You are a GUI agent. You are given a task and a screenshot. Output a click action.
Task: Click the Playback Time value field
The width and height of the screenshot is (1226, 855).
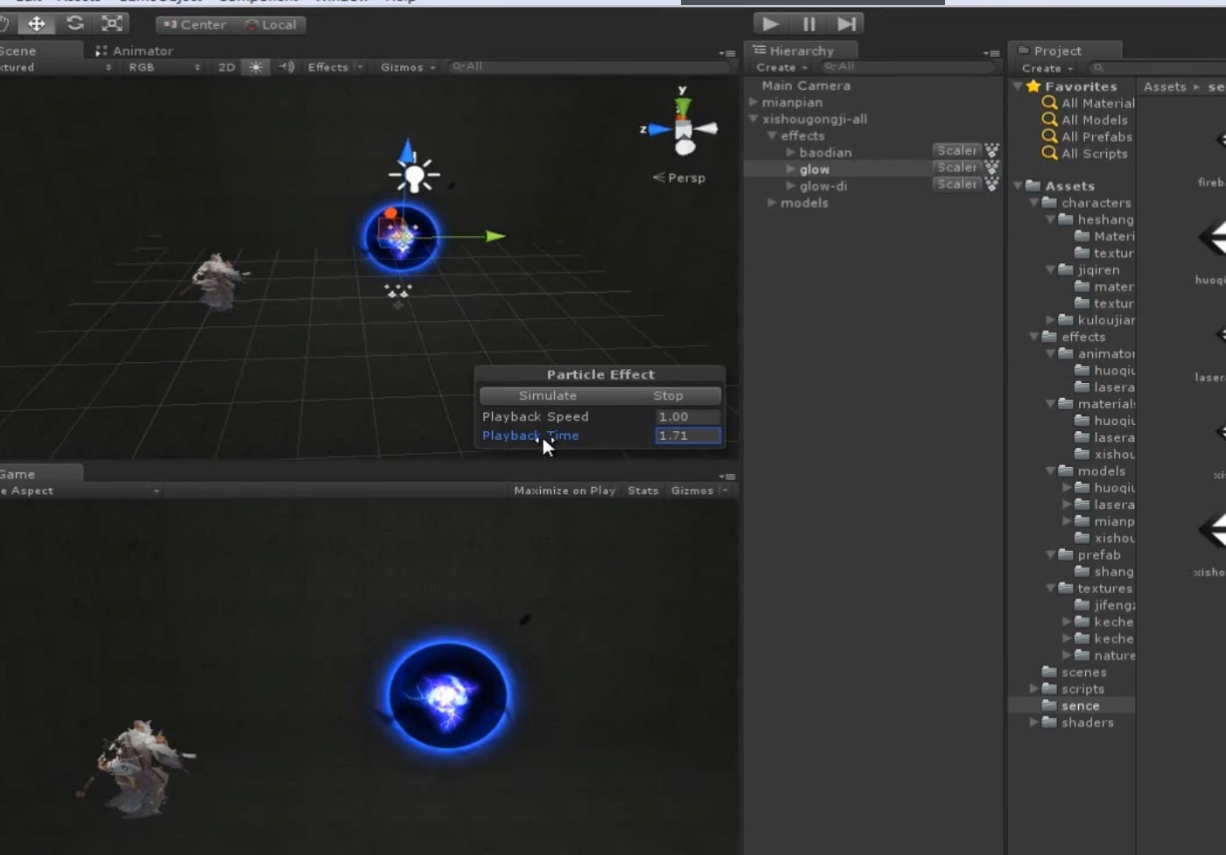coord(688,436)
